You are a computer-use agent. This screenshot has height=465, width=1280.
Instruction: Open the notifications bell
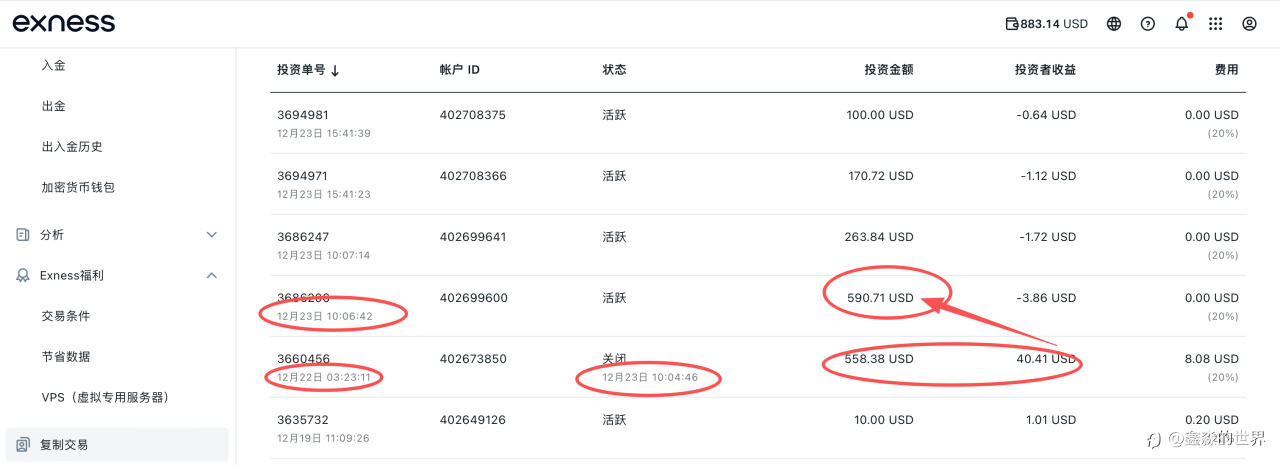1182,24
